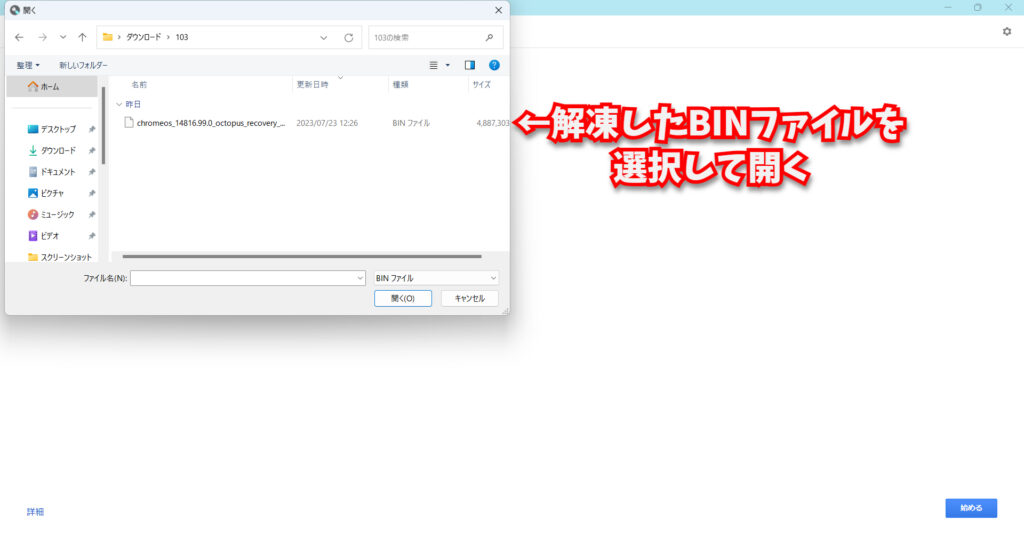Collapse the 昨日 date group

(x=119, y=104)
